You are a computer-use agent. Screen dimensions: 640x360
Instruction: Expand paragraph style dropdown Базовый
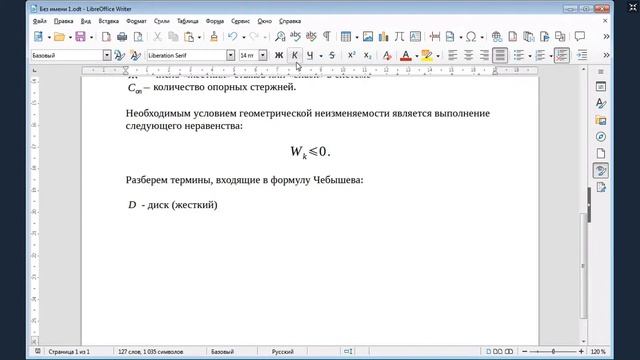107,55
